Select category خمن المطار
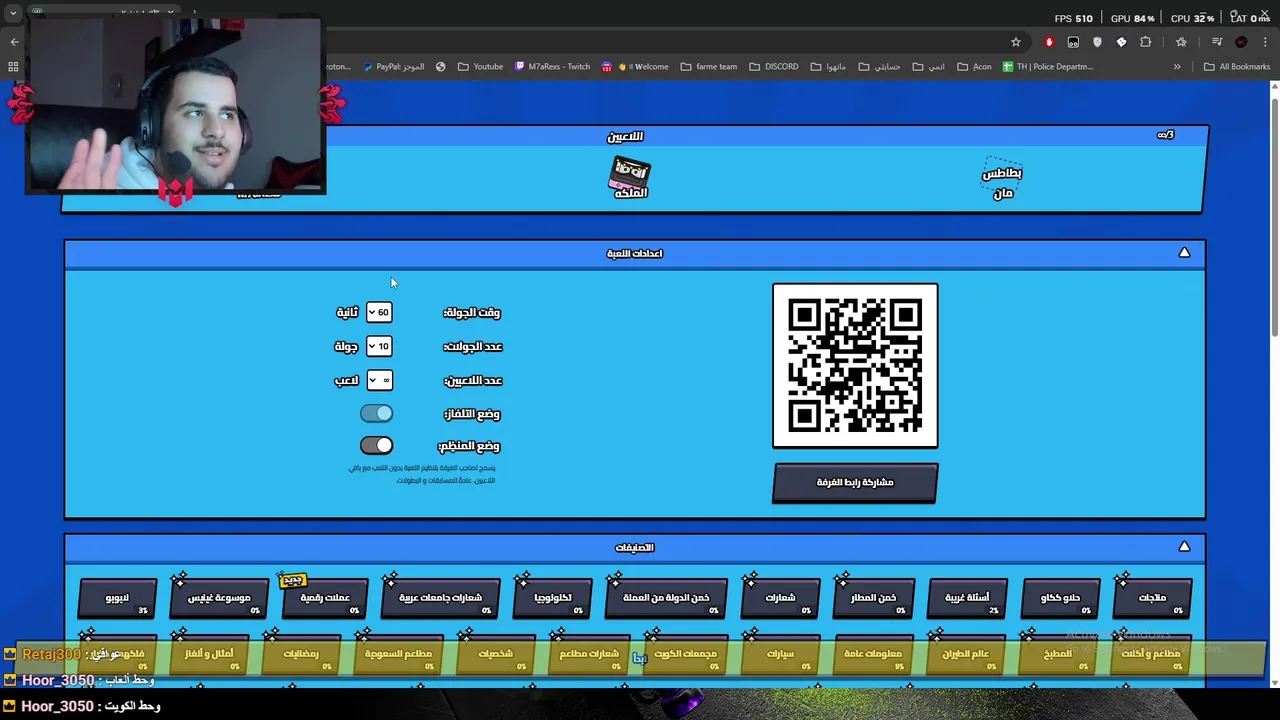 point(873,598)
